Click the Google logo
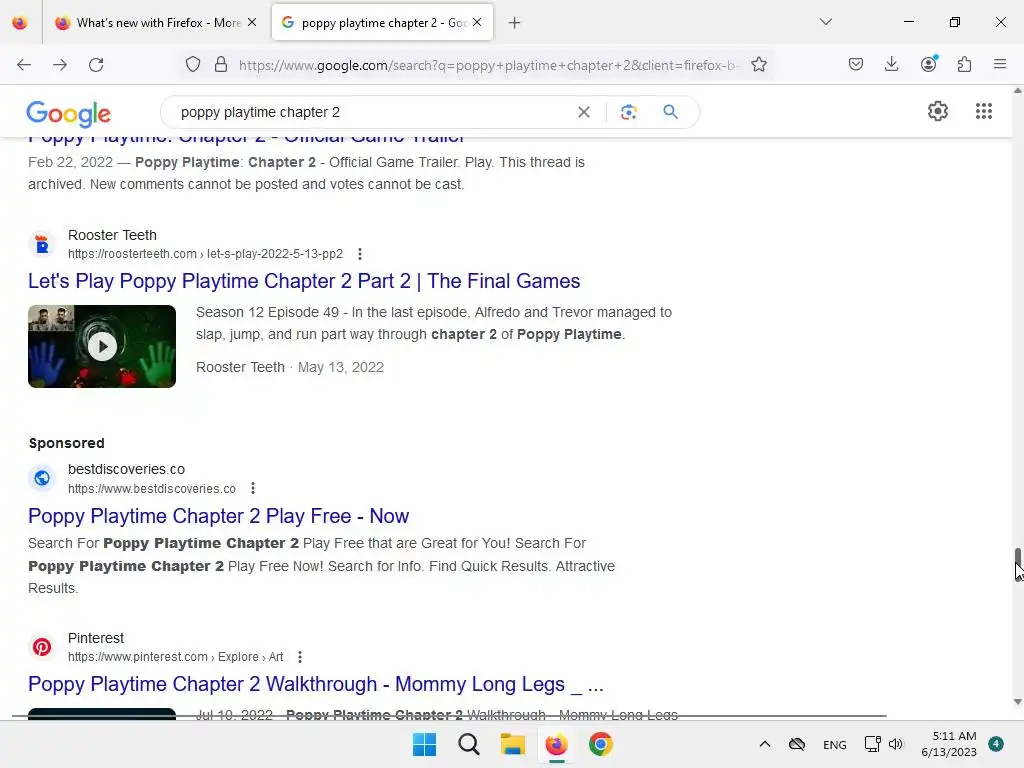Image resolution: width=1024 pixels, height=768 pixels. pyautogui.click(x=69, y=114)
